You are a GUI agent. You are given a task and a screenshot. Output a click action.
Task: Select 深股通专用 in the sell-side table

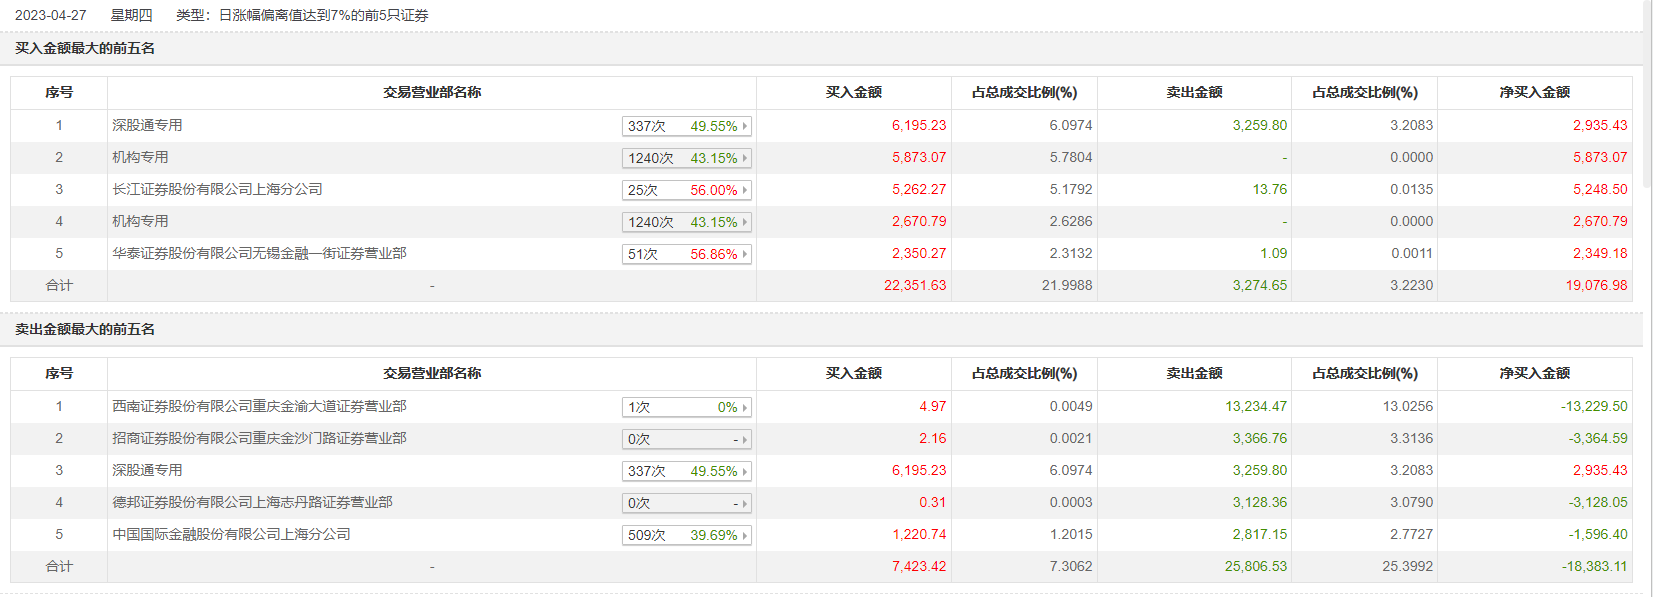click(x=147, y=470)
